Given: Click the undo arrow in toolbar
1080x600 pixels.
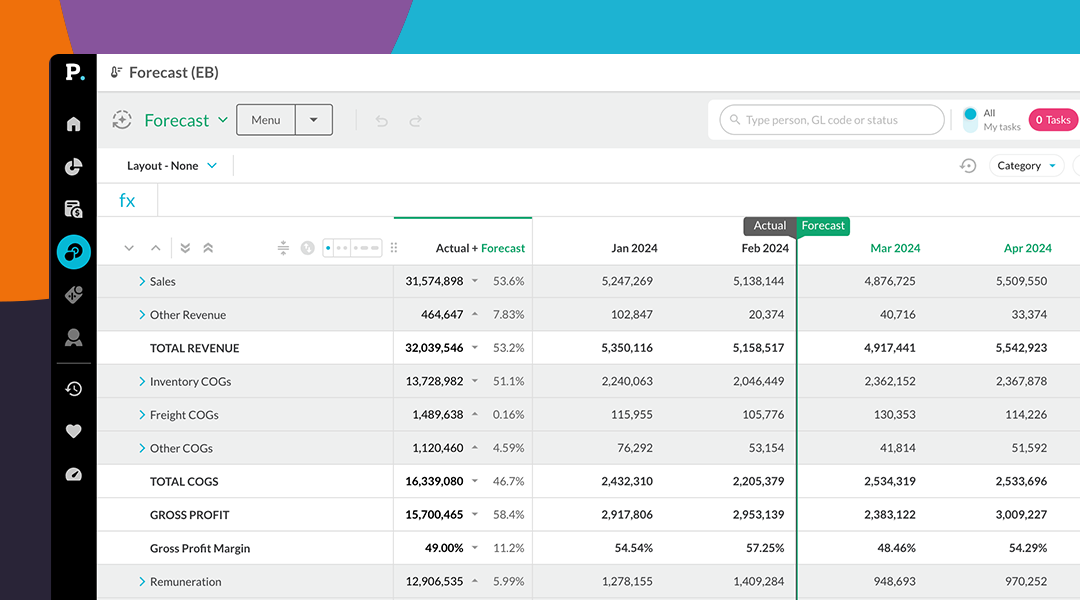Looking at the screenshot, I should [382, 121].
